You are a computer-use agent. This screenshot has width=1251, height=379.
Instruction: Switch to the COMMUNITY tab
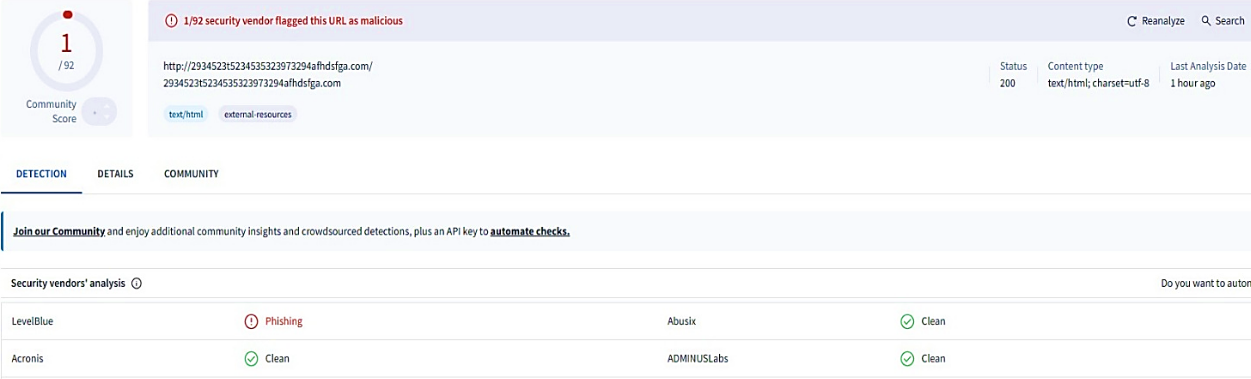[x=191, y=174]
